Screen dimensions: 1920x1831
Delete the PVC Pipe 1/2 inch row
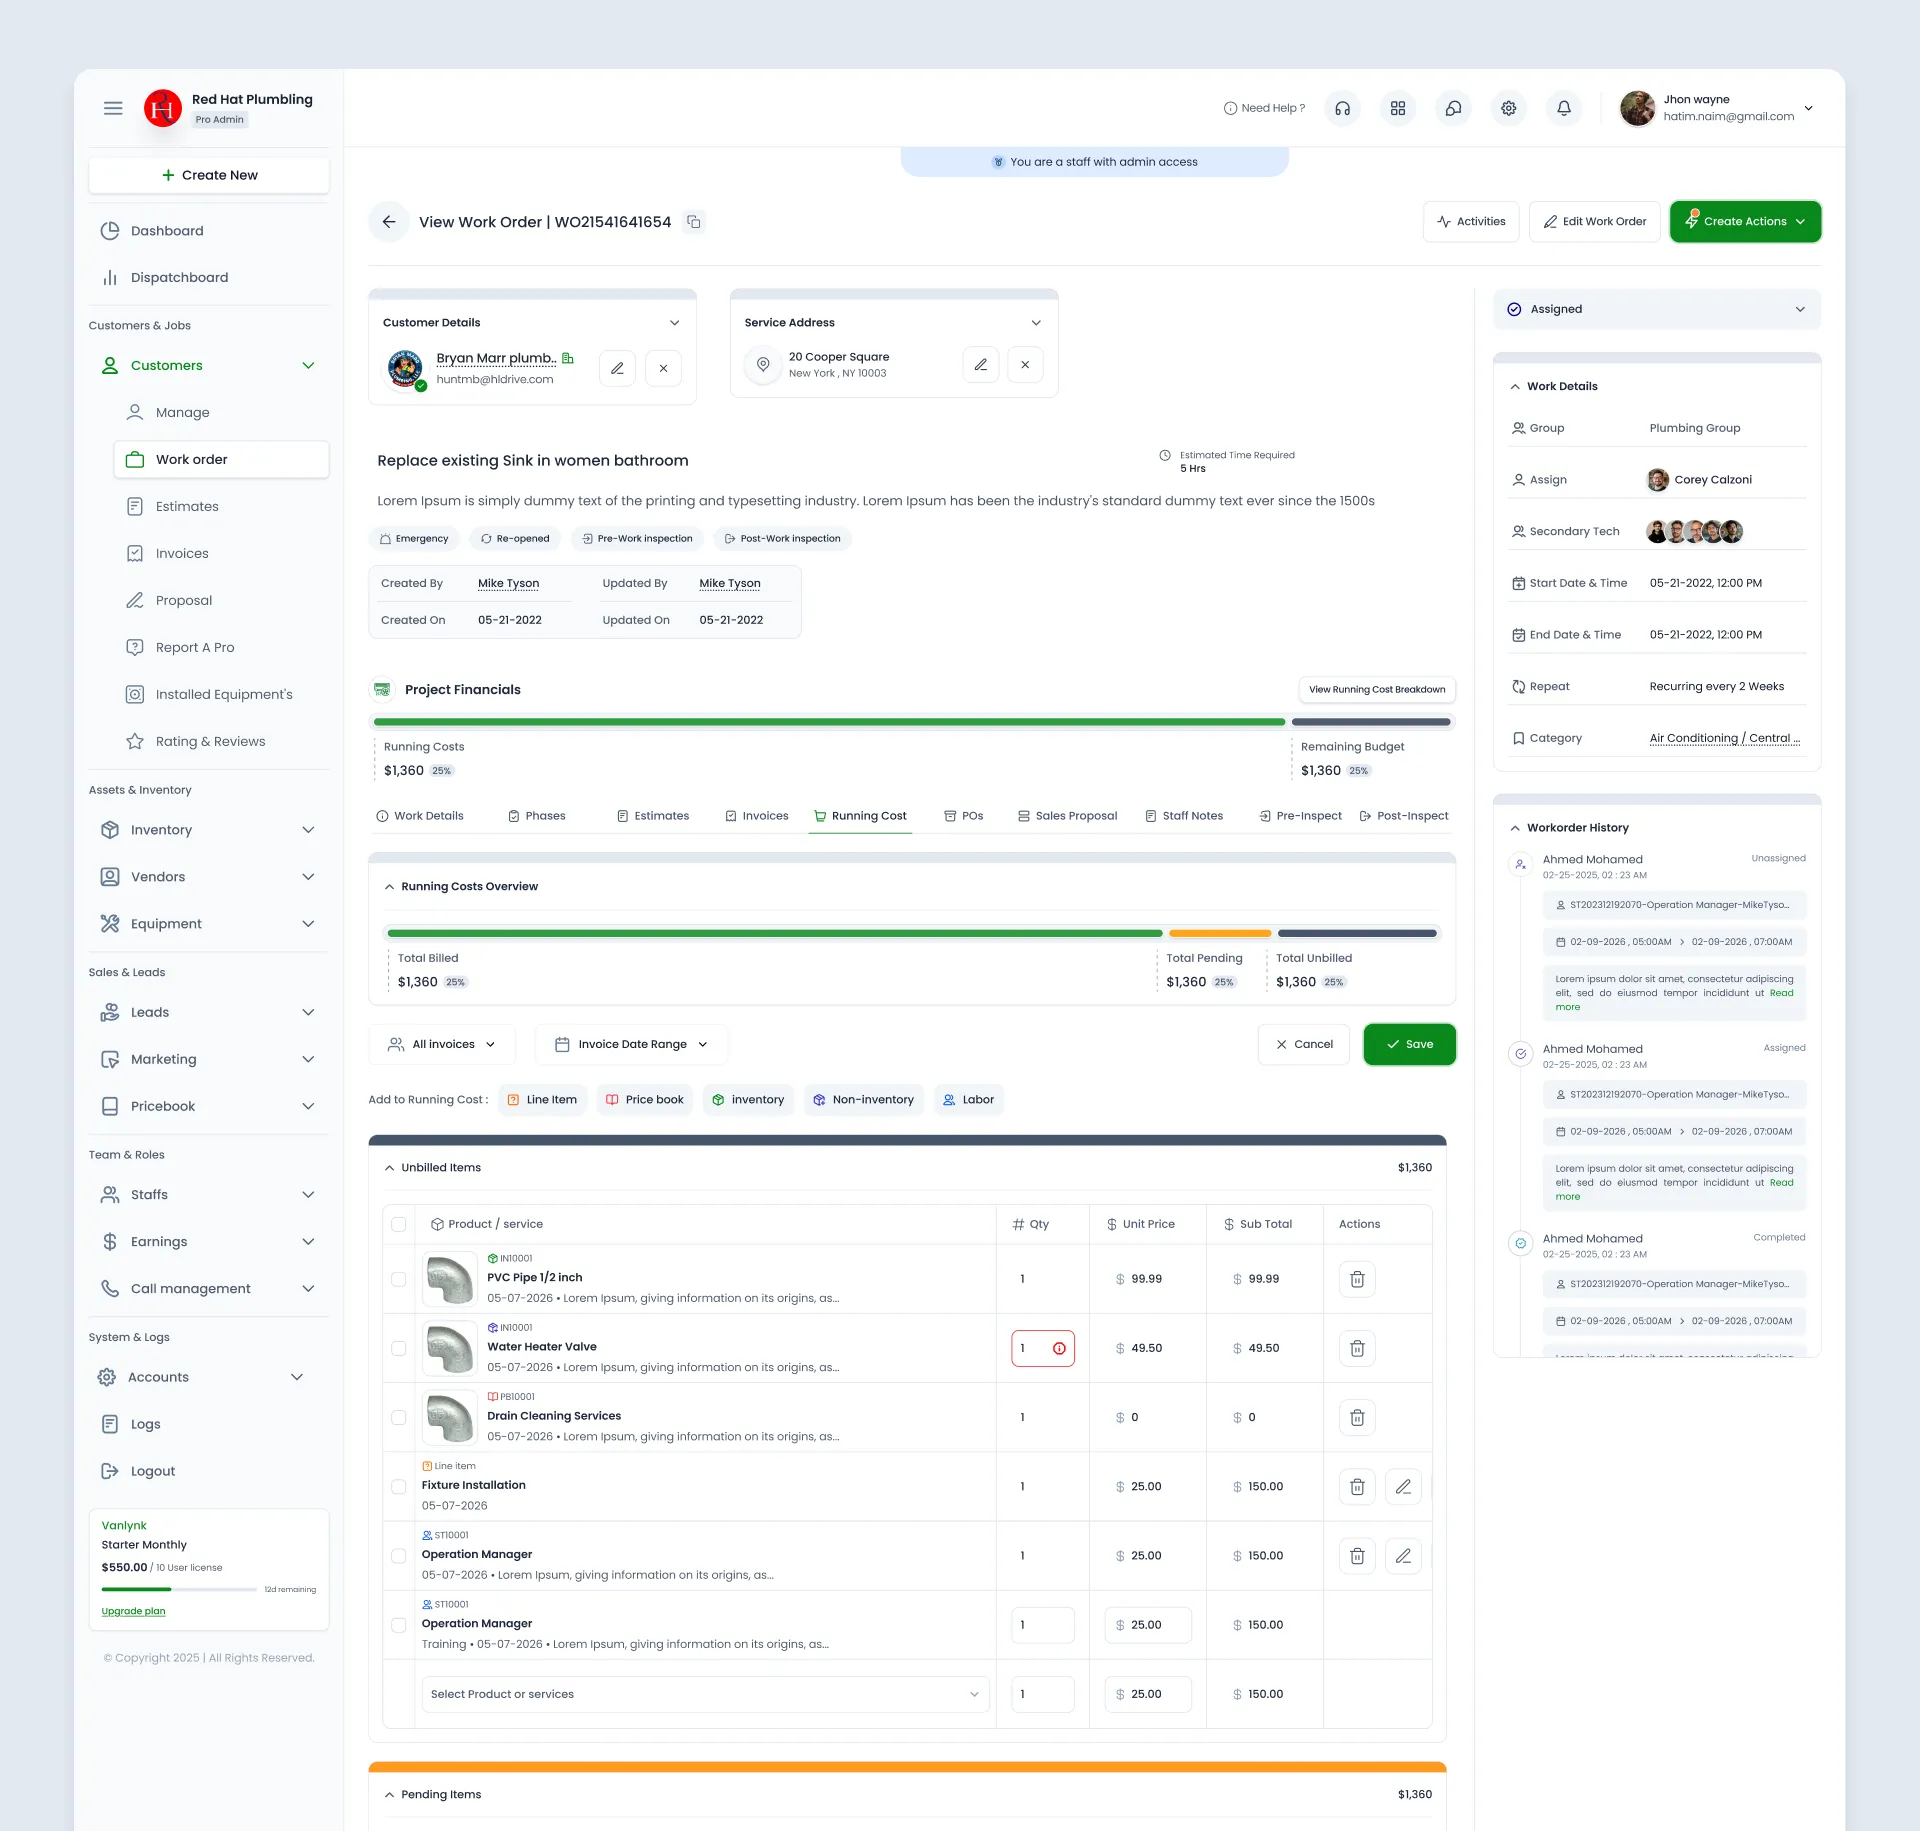pyautogui.click(x=1357, y=1279)
